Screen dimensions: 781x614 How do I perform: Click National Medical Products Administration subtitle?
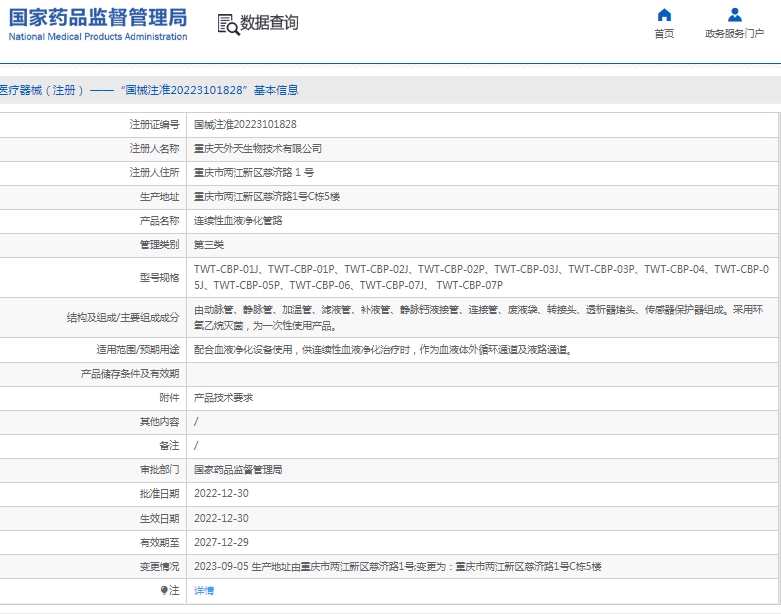tap(98, 36)
